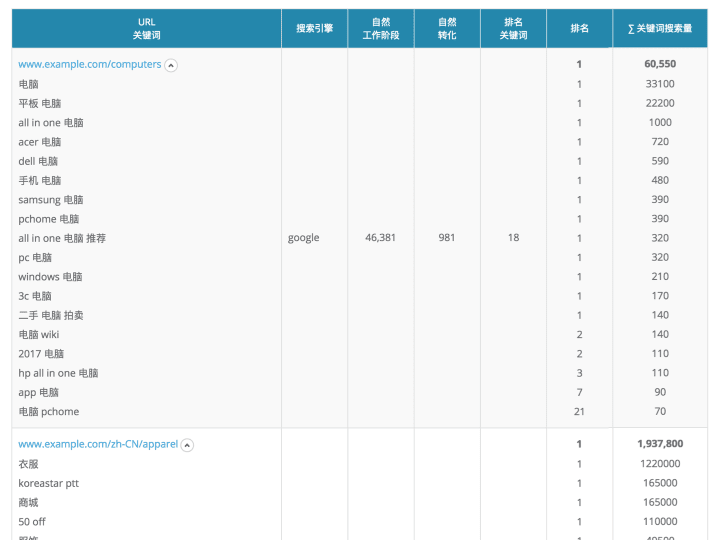Viewport: 720px width, 540px height.
Task: Sort by 排名 column header
Action: (579, 28)
